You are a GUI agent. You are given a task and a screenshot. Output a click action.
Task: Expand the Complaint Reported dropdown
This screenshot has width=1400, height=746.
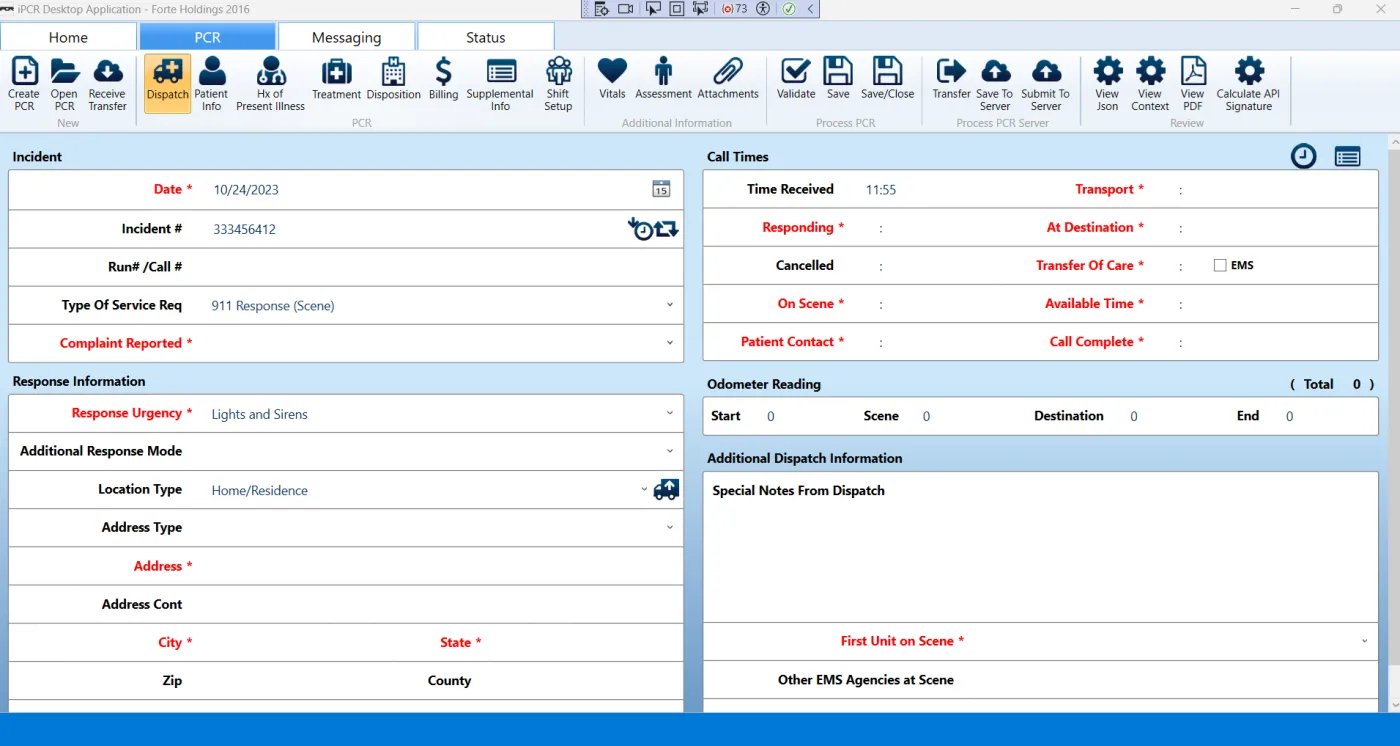coord(670,343)
